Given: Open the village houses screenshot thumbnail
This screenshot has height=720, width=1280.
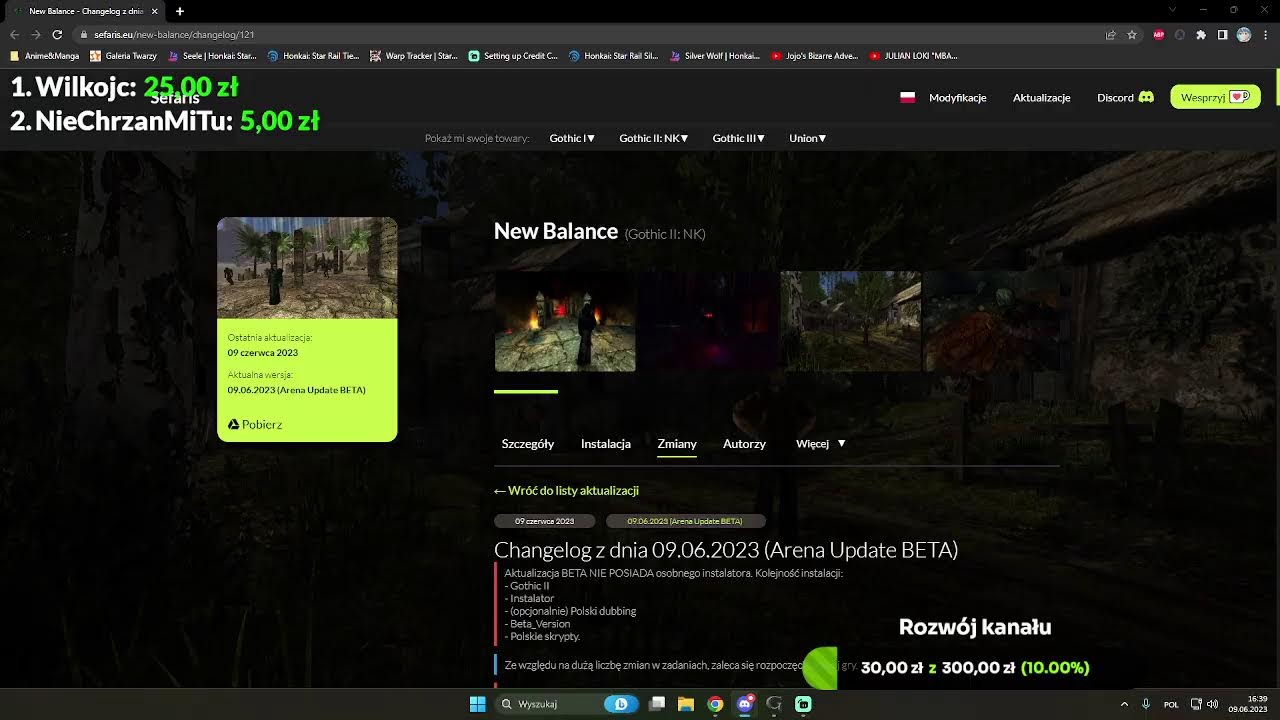Looking at the screenshot, I should (x=851, y=322).
